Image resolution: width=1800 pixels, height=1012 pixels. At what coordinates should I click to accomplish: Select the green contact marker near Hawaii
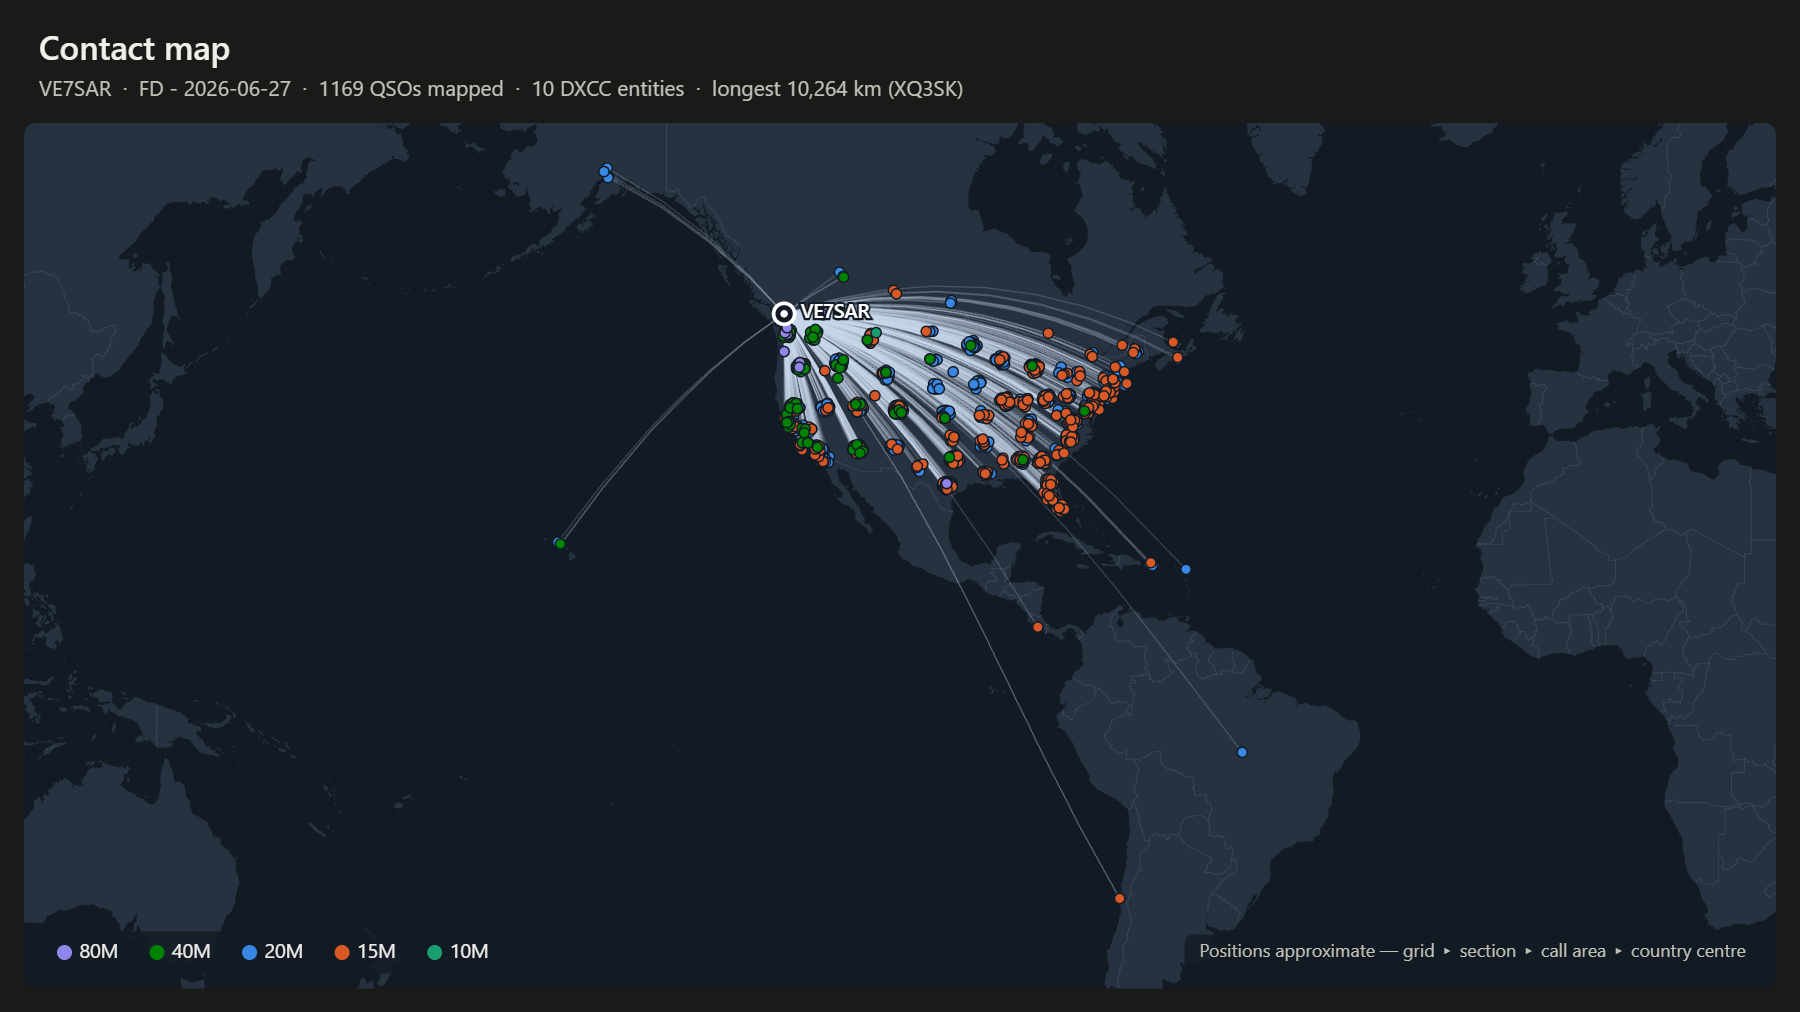pyautogui.click(x=560, y=544)
